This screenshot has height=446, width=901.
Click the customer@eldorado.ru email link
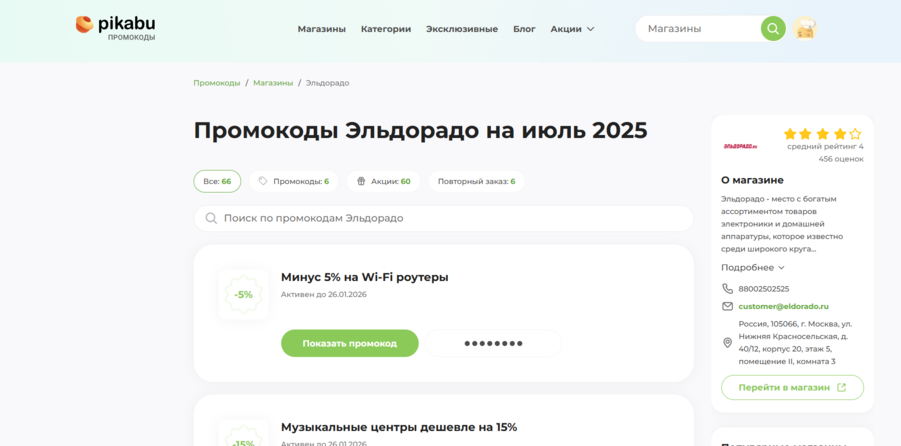coord(784,306)
